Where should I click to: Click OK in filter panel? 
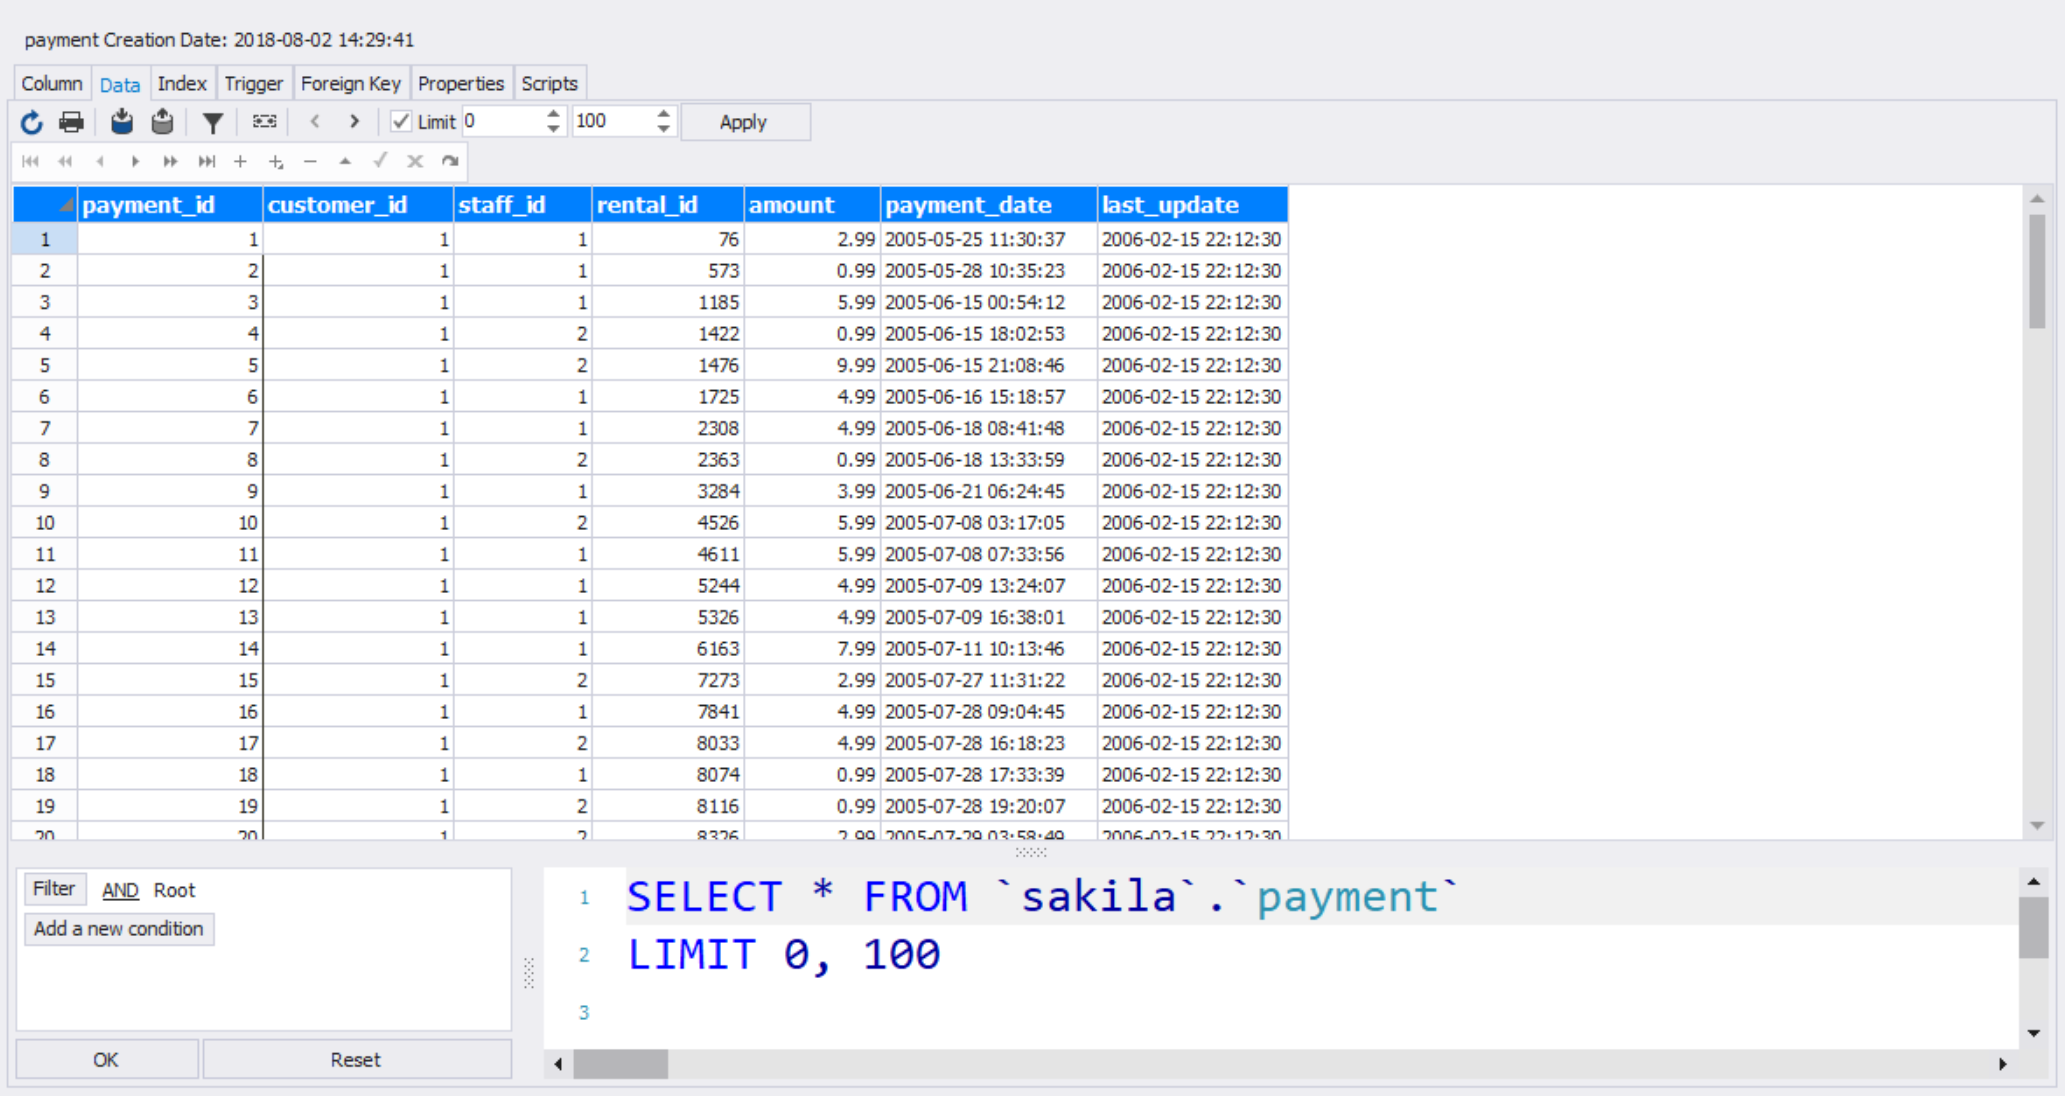point(106,1060)
